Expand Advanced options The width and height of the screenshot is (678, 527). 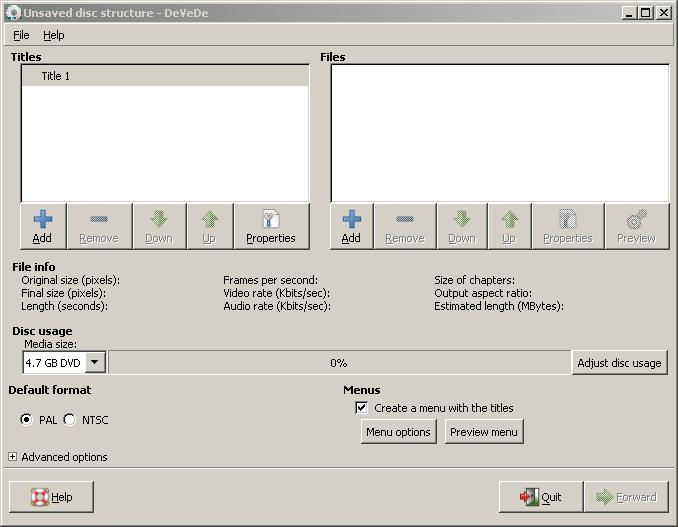13,457
